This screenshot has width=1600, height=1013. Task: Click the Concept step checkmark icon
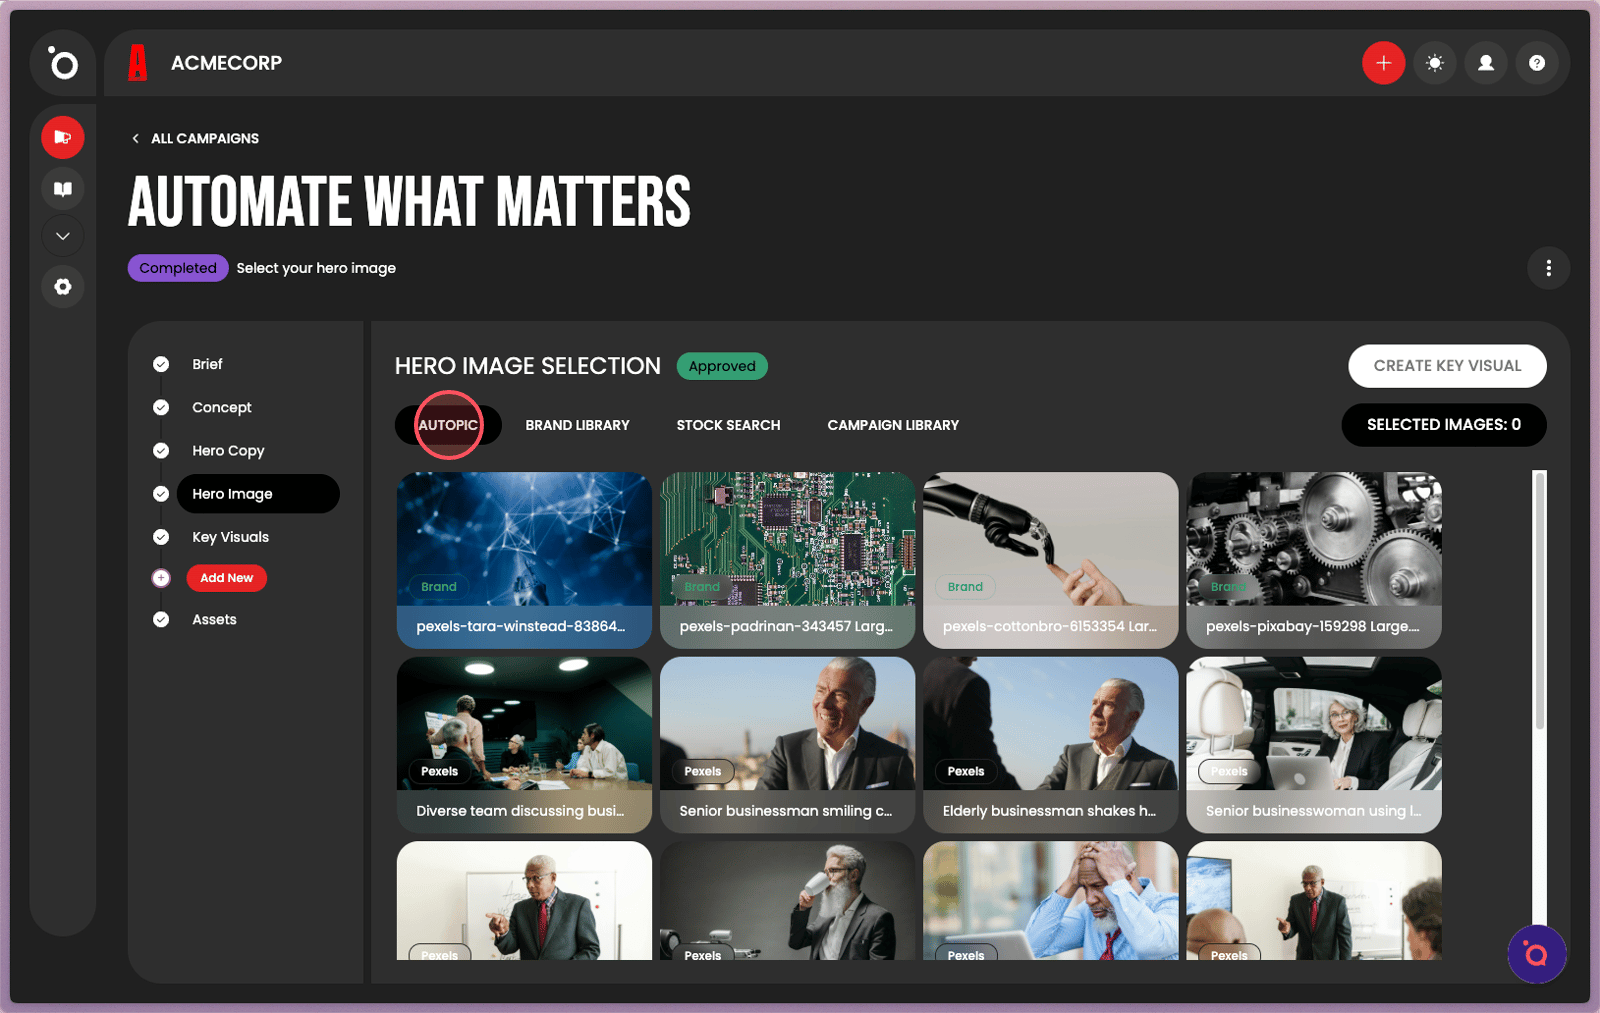tap(161, 407)
